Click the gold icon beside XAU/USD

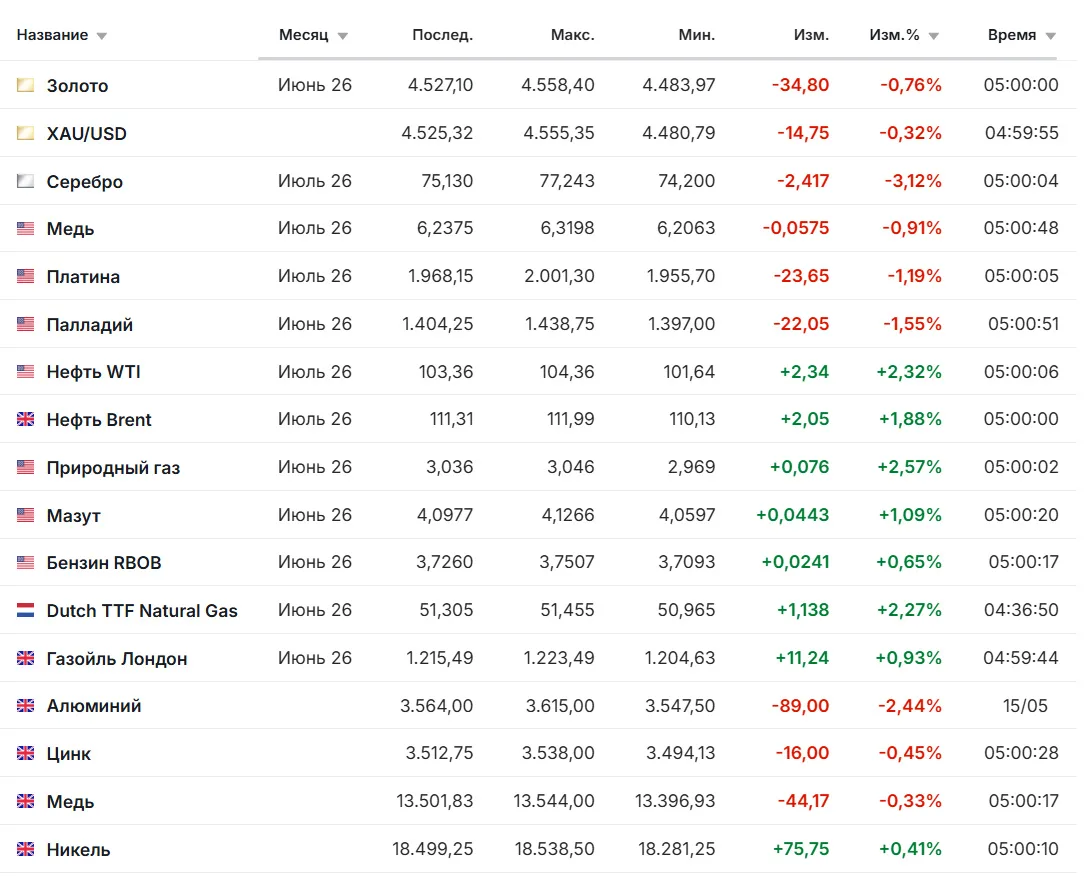coord(26,133)
